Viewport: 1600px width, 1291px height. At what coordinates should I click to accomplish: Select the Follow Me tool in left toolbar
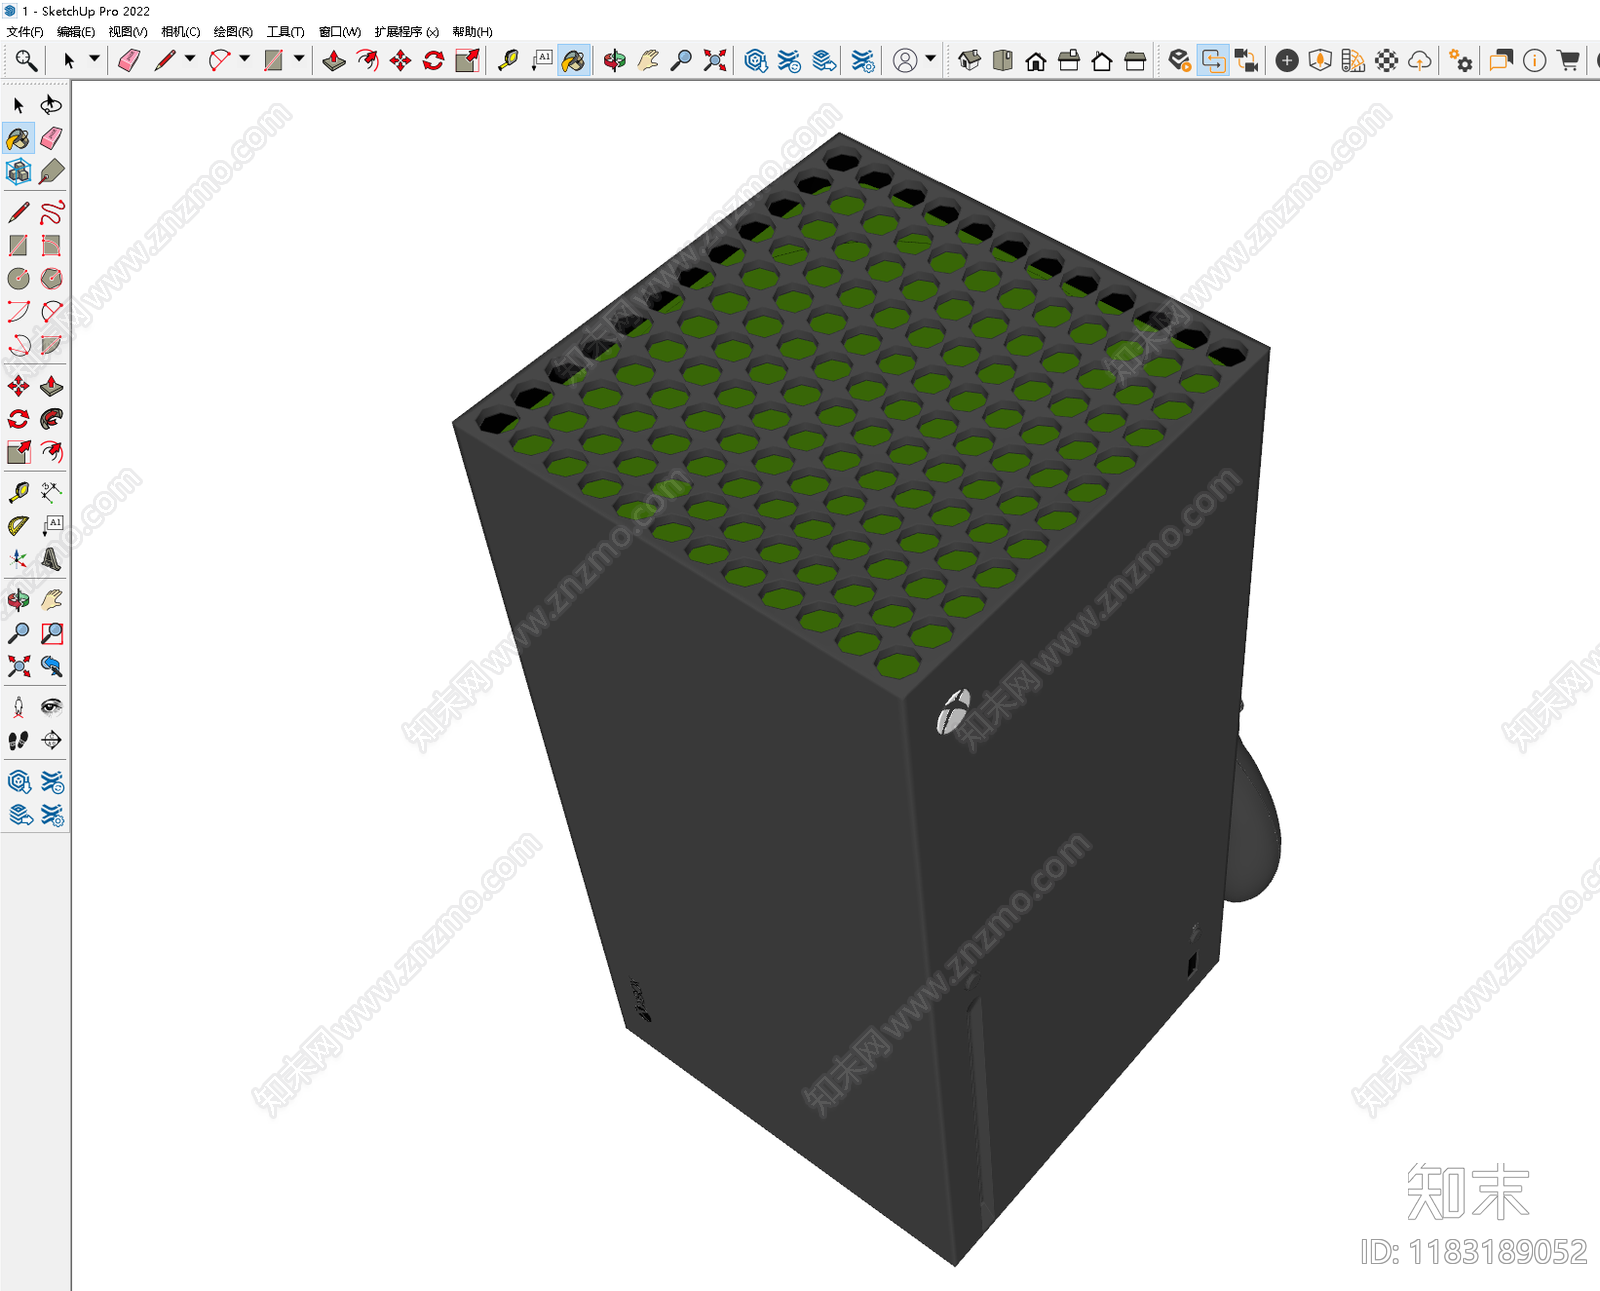pyautogui.click(x=51, y=419)
